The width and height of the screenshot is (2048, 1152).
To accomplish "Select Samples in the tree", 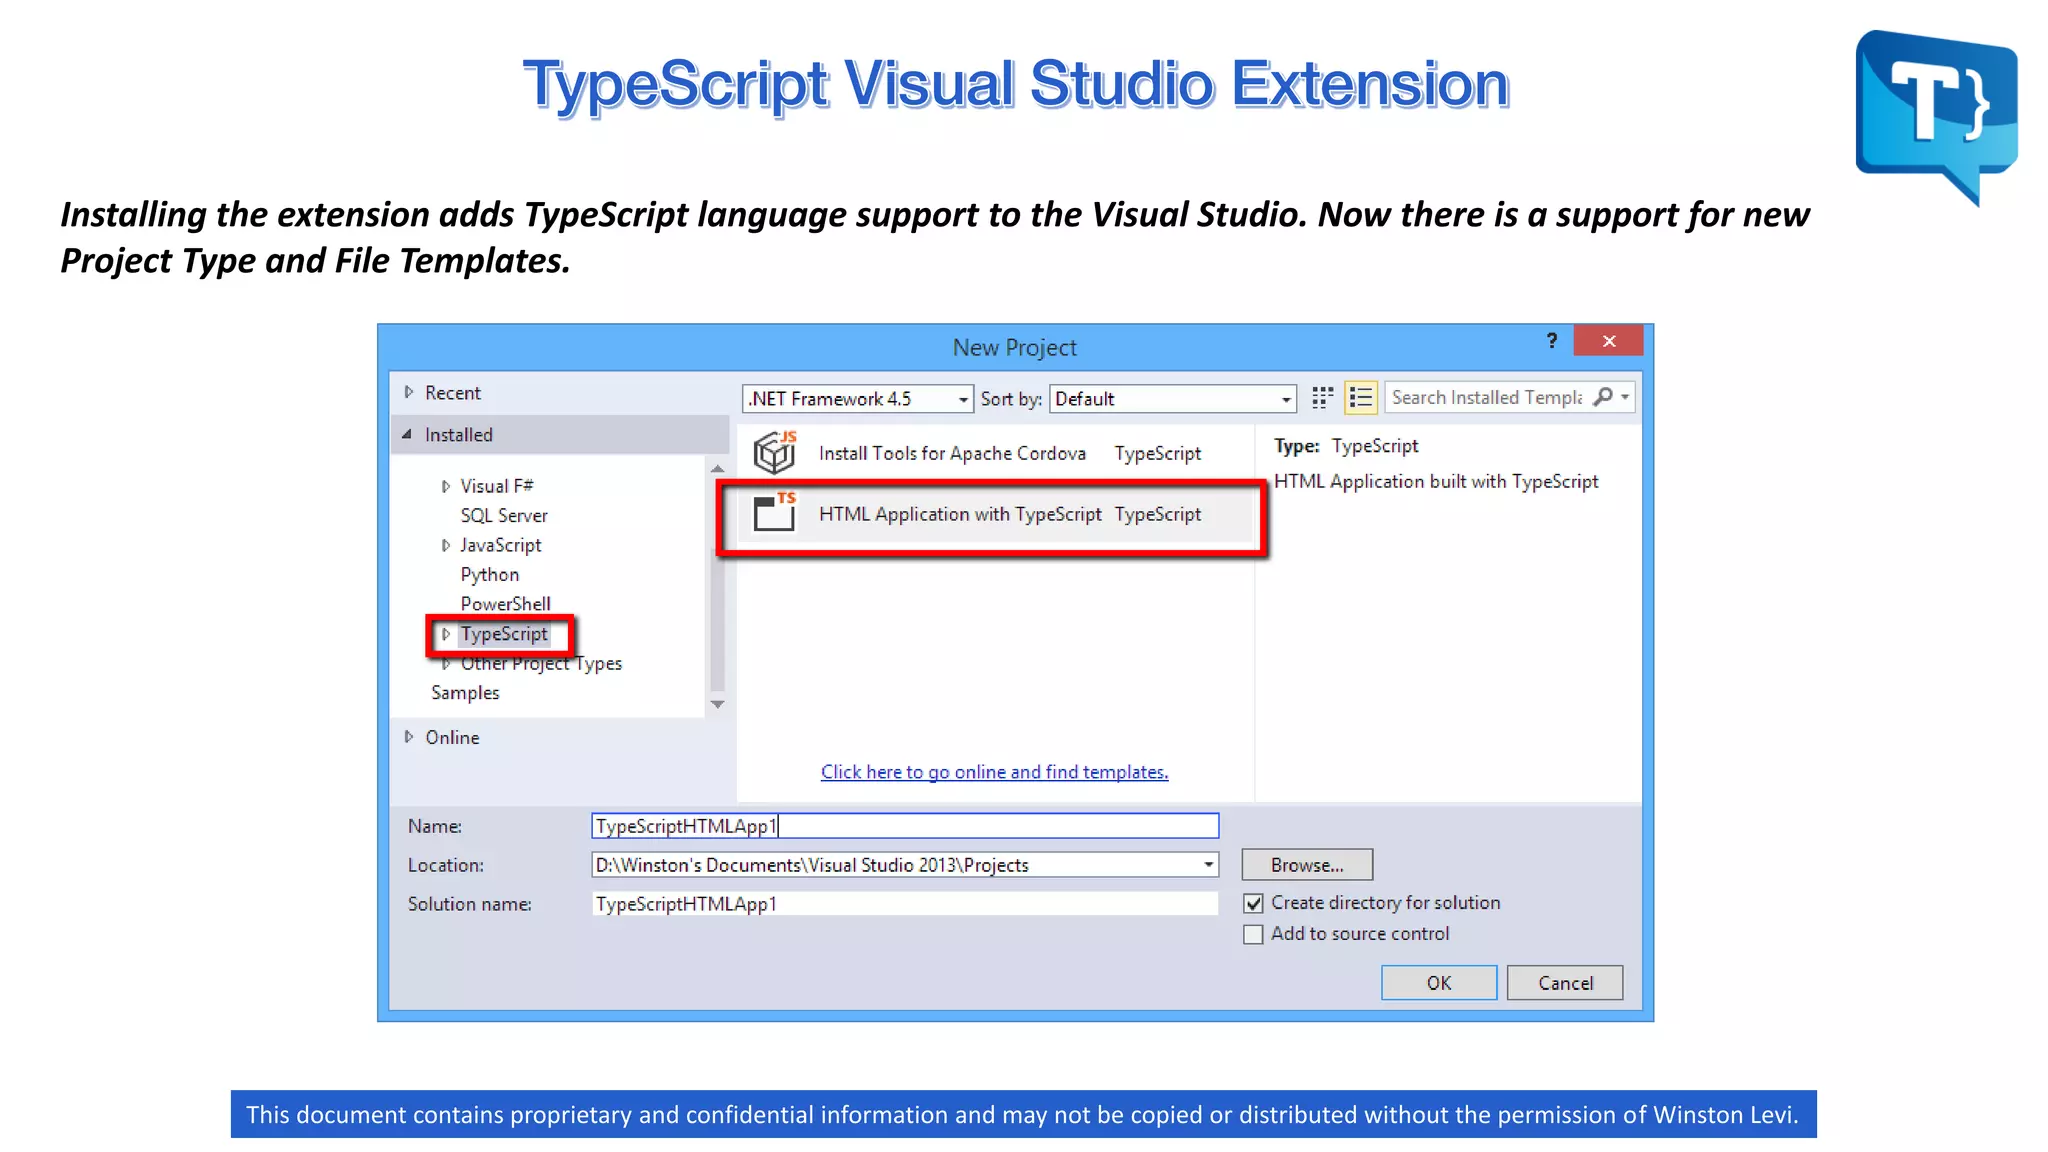I will [465, 693].
